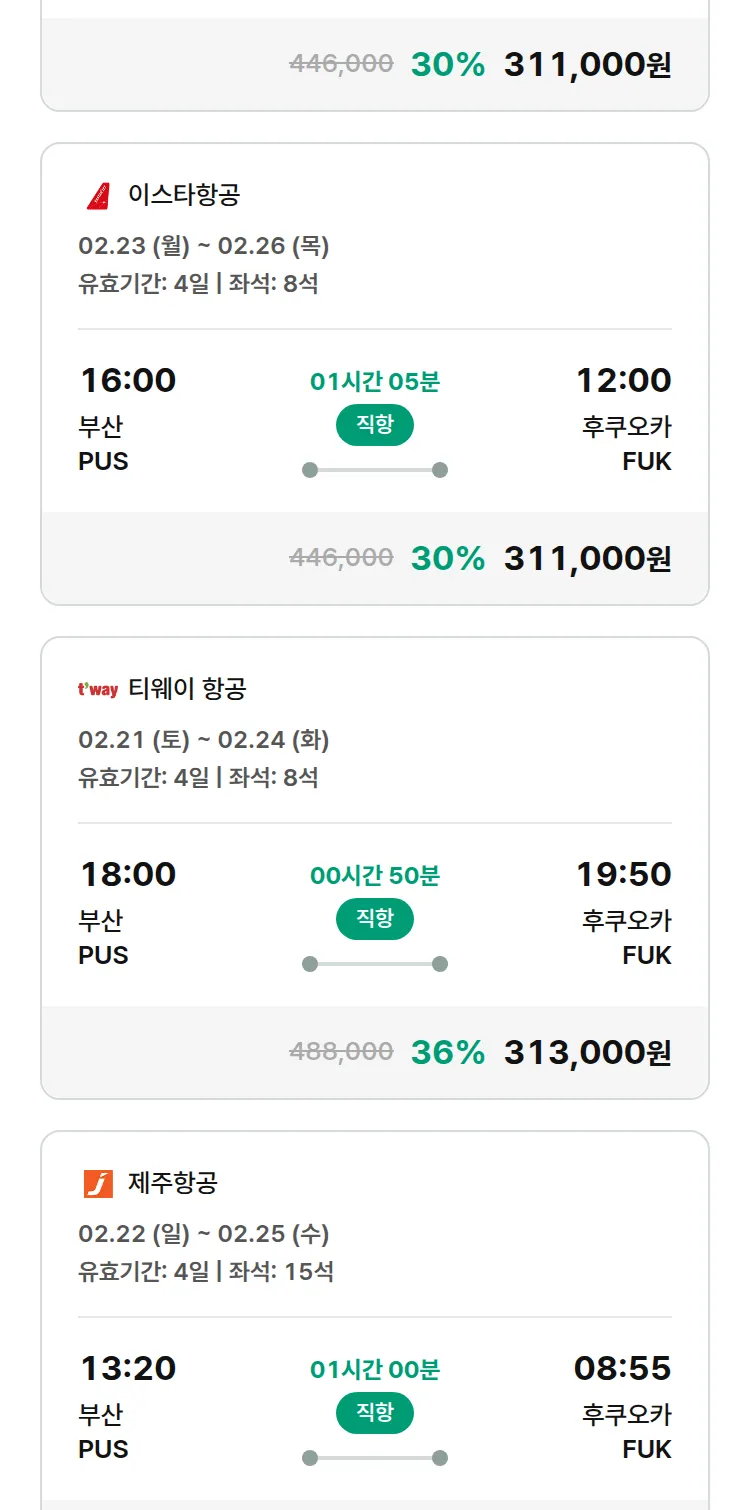This screenshot has height=1510, width=750.
Task: Click the Eastar Jet airline logo icon
Action: click(x=98, y=195)
